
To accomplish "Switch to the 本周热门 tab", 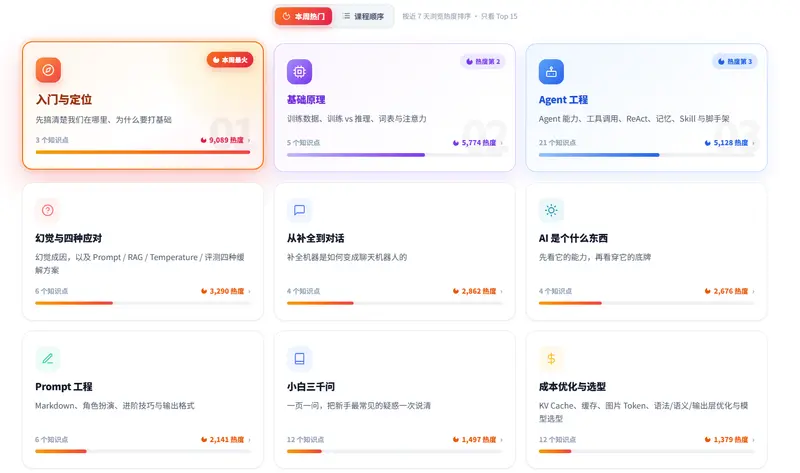I will (303, 16).
